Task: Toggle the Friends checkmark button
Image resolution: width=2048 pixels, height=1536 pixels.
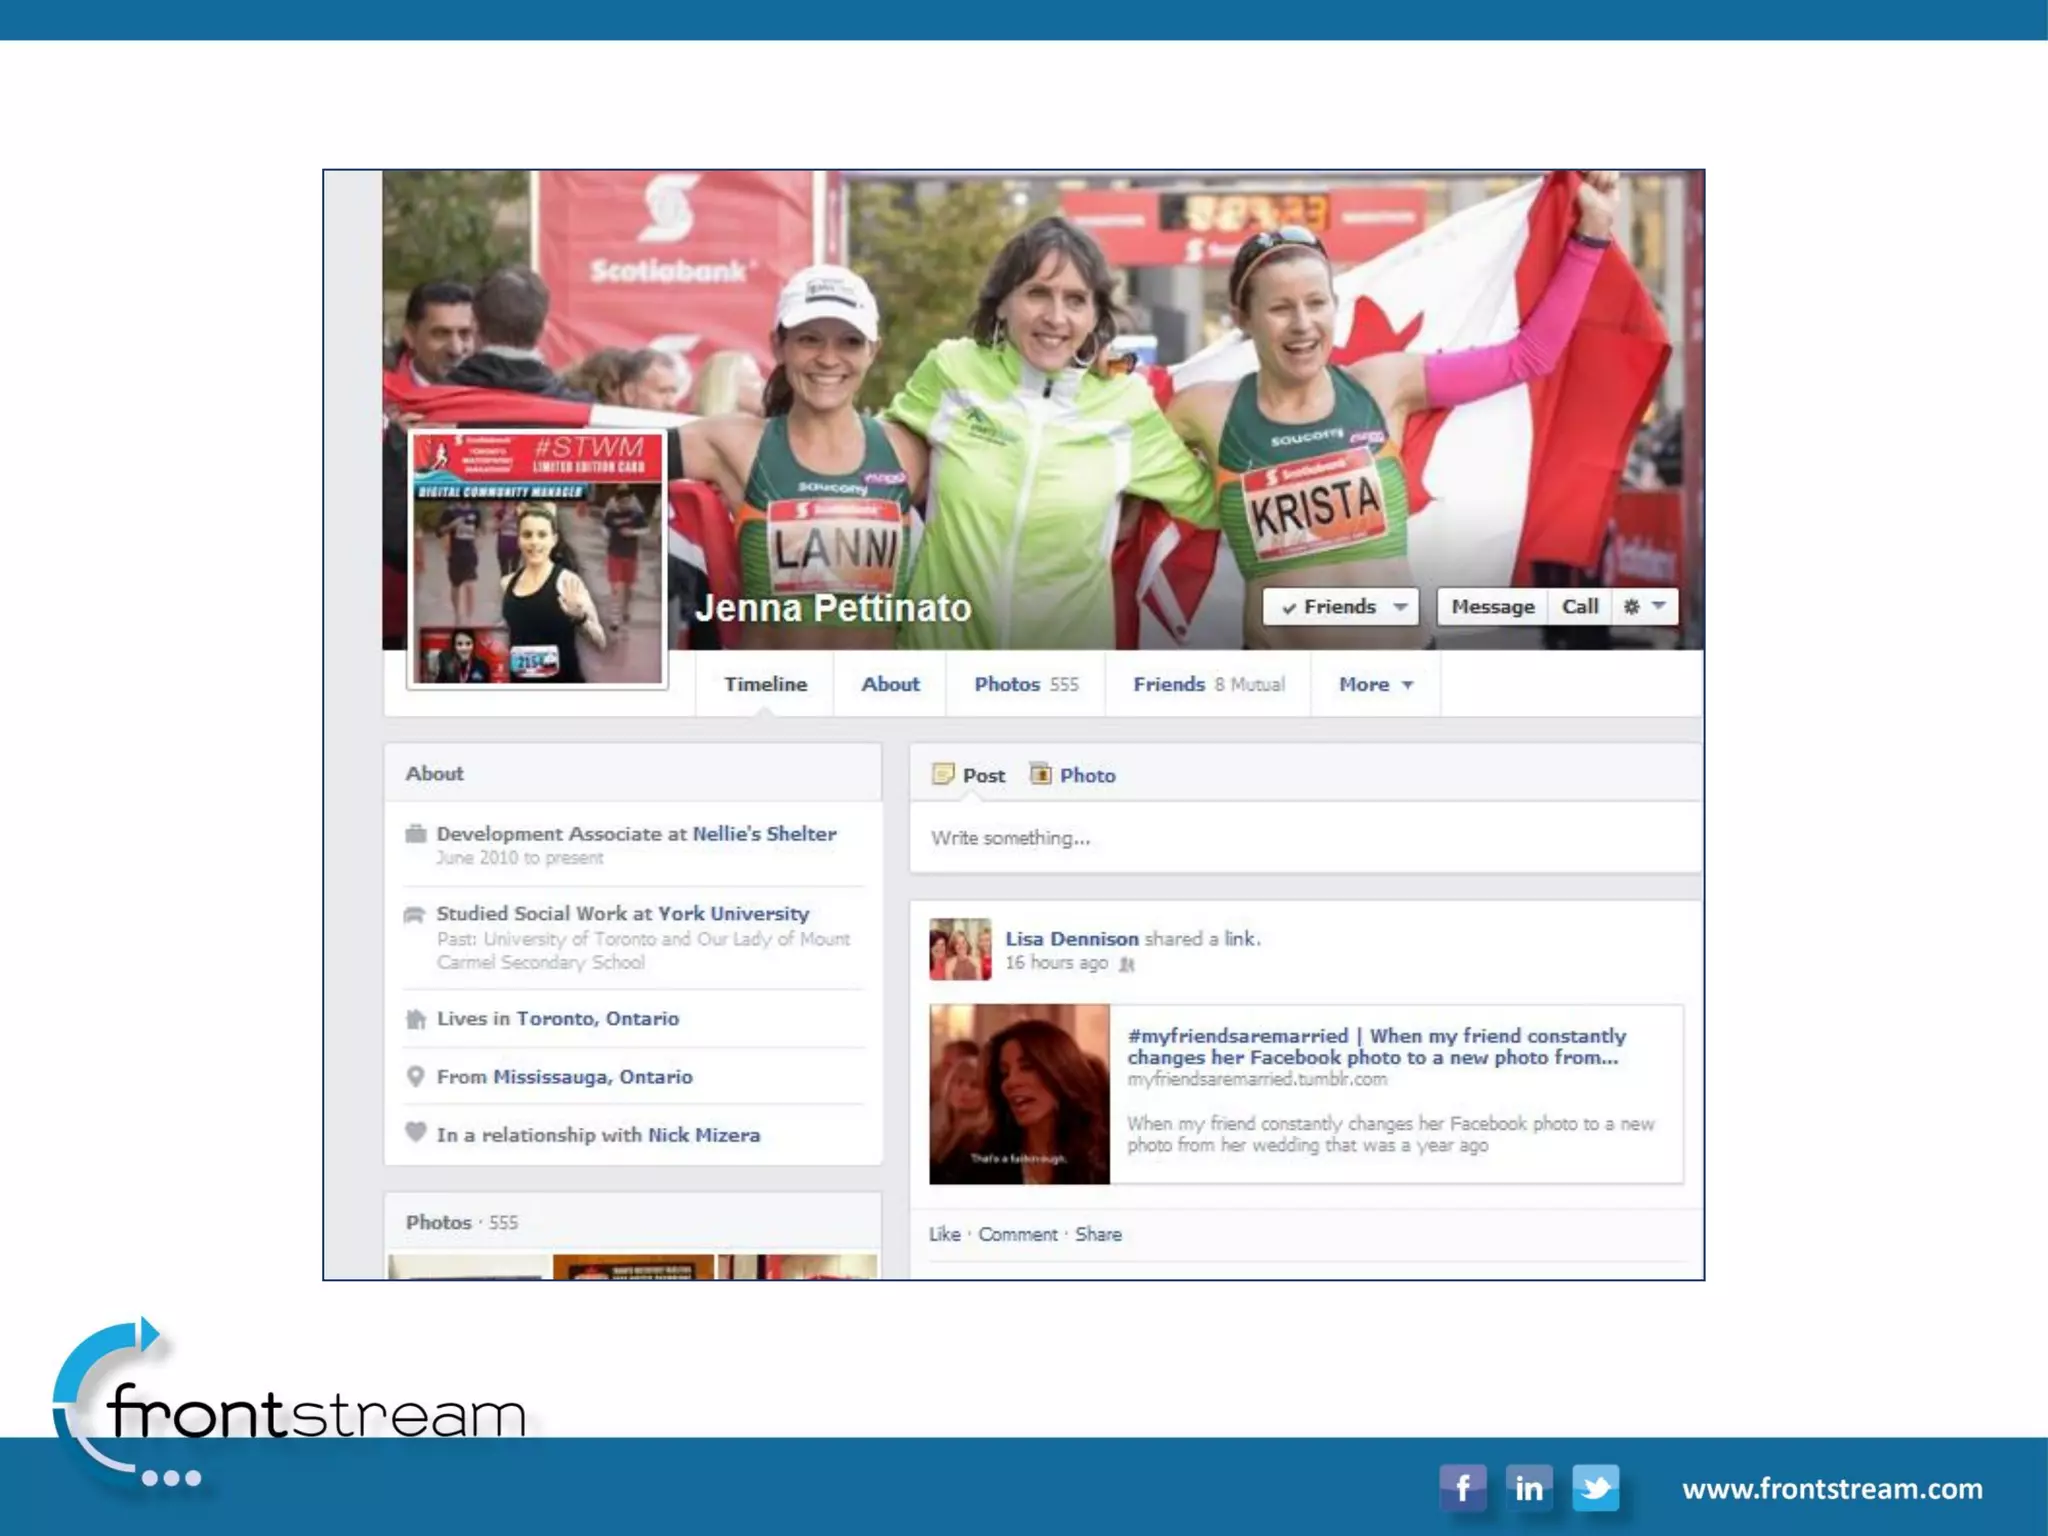Action: coord(1328,607)
